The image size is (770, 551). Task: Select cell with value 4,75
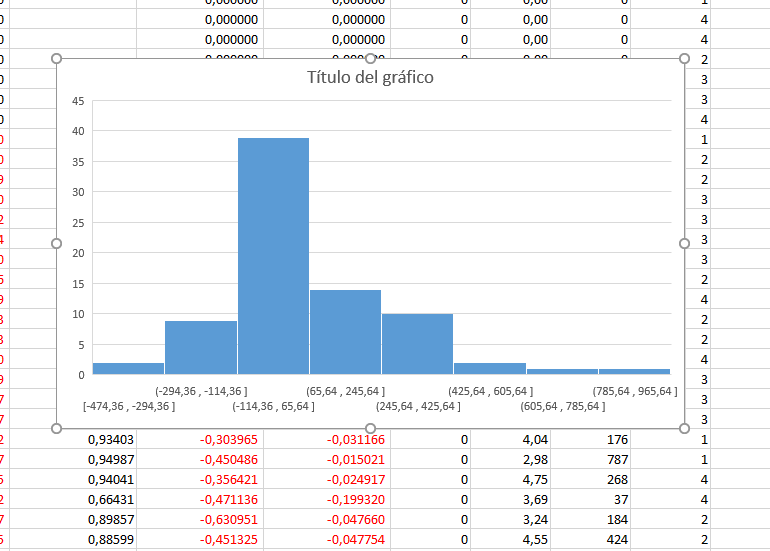coord(511,479)
